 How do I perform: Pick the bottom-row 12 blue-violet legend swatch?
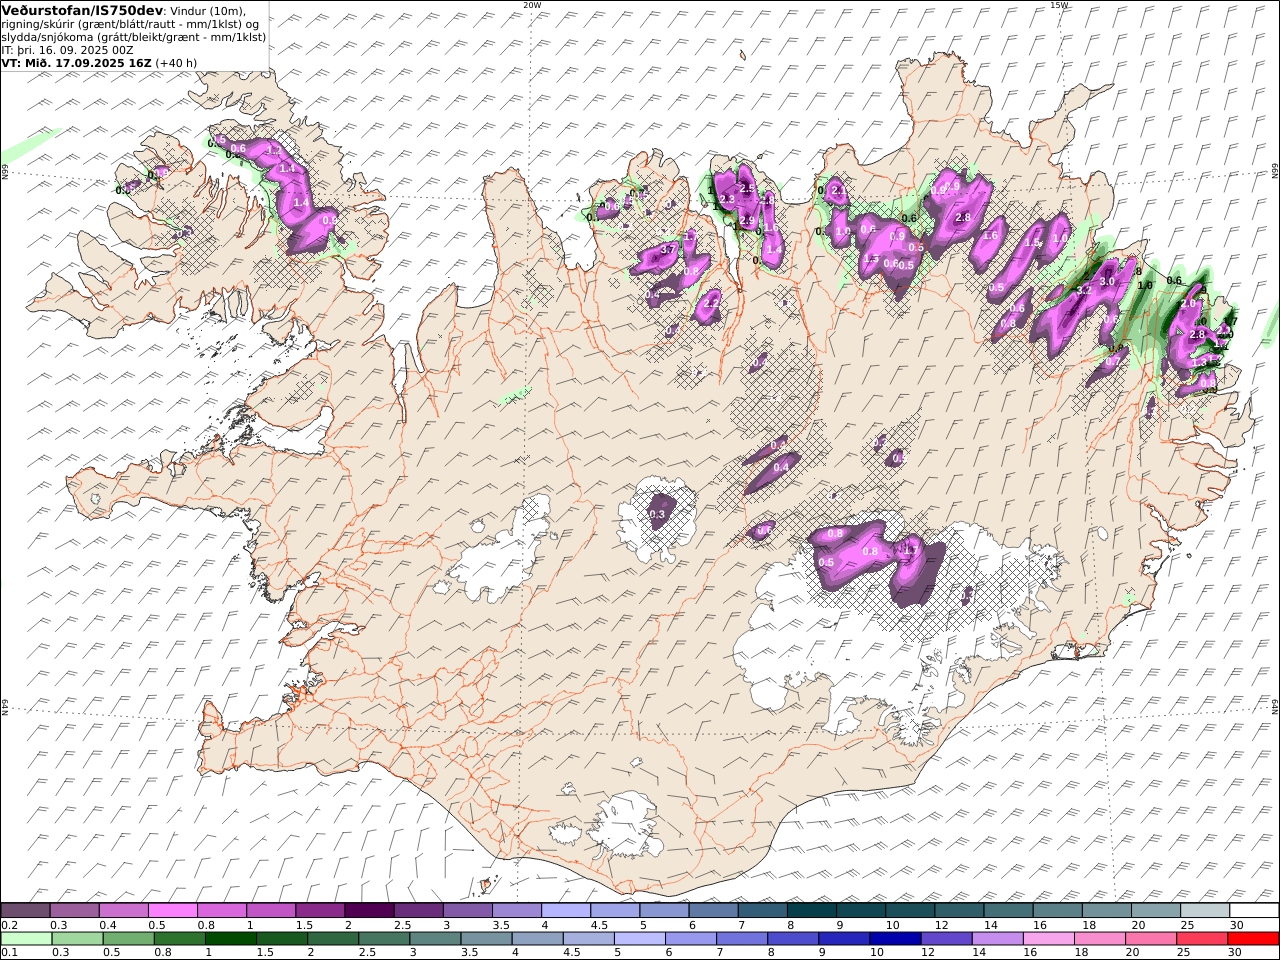click(x=947, y=938)
